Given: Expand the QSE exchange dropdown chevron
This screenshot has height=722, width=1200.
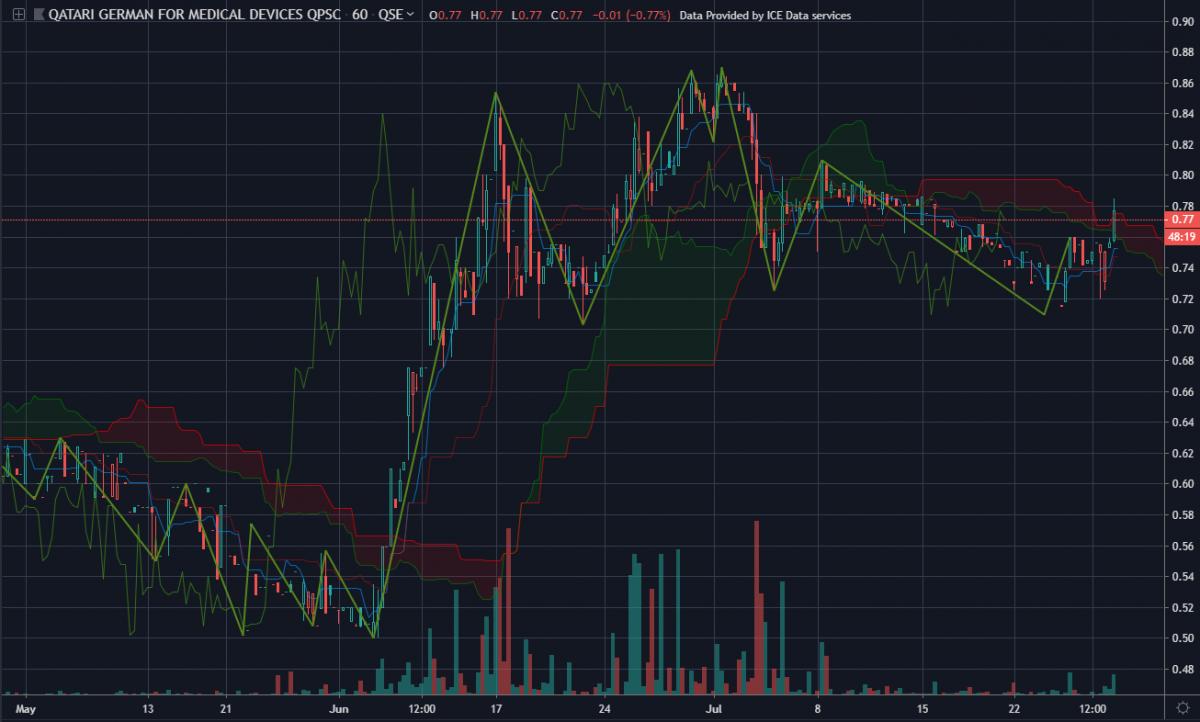Looking at the screenshot, I should click(x=410, y=16).
